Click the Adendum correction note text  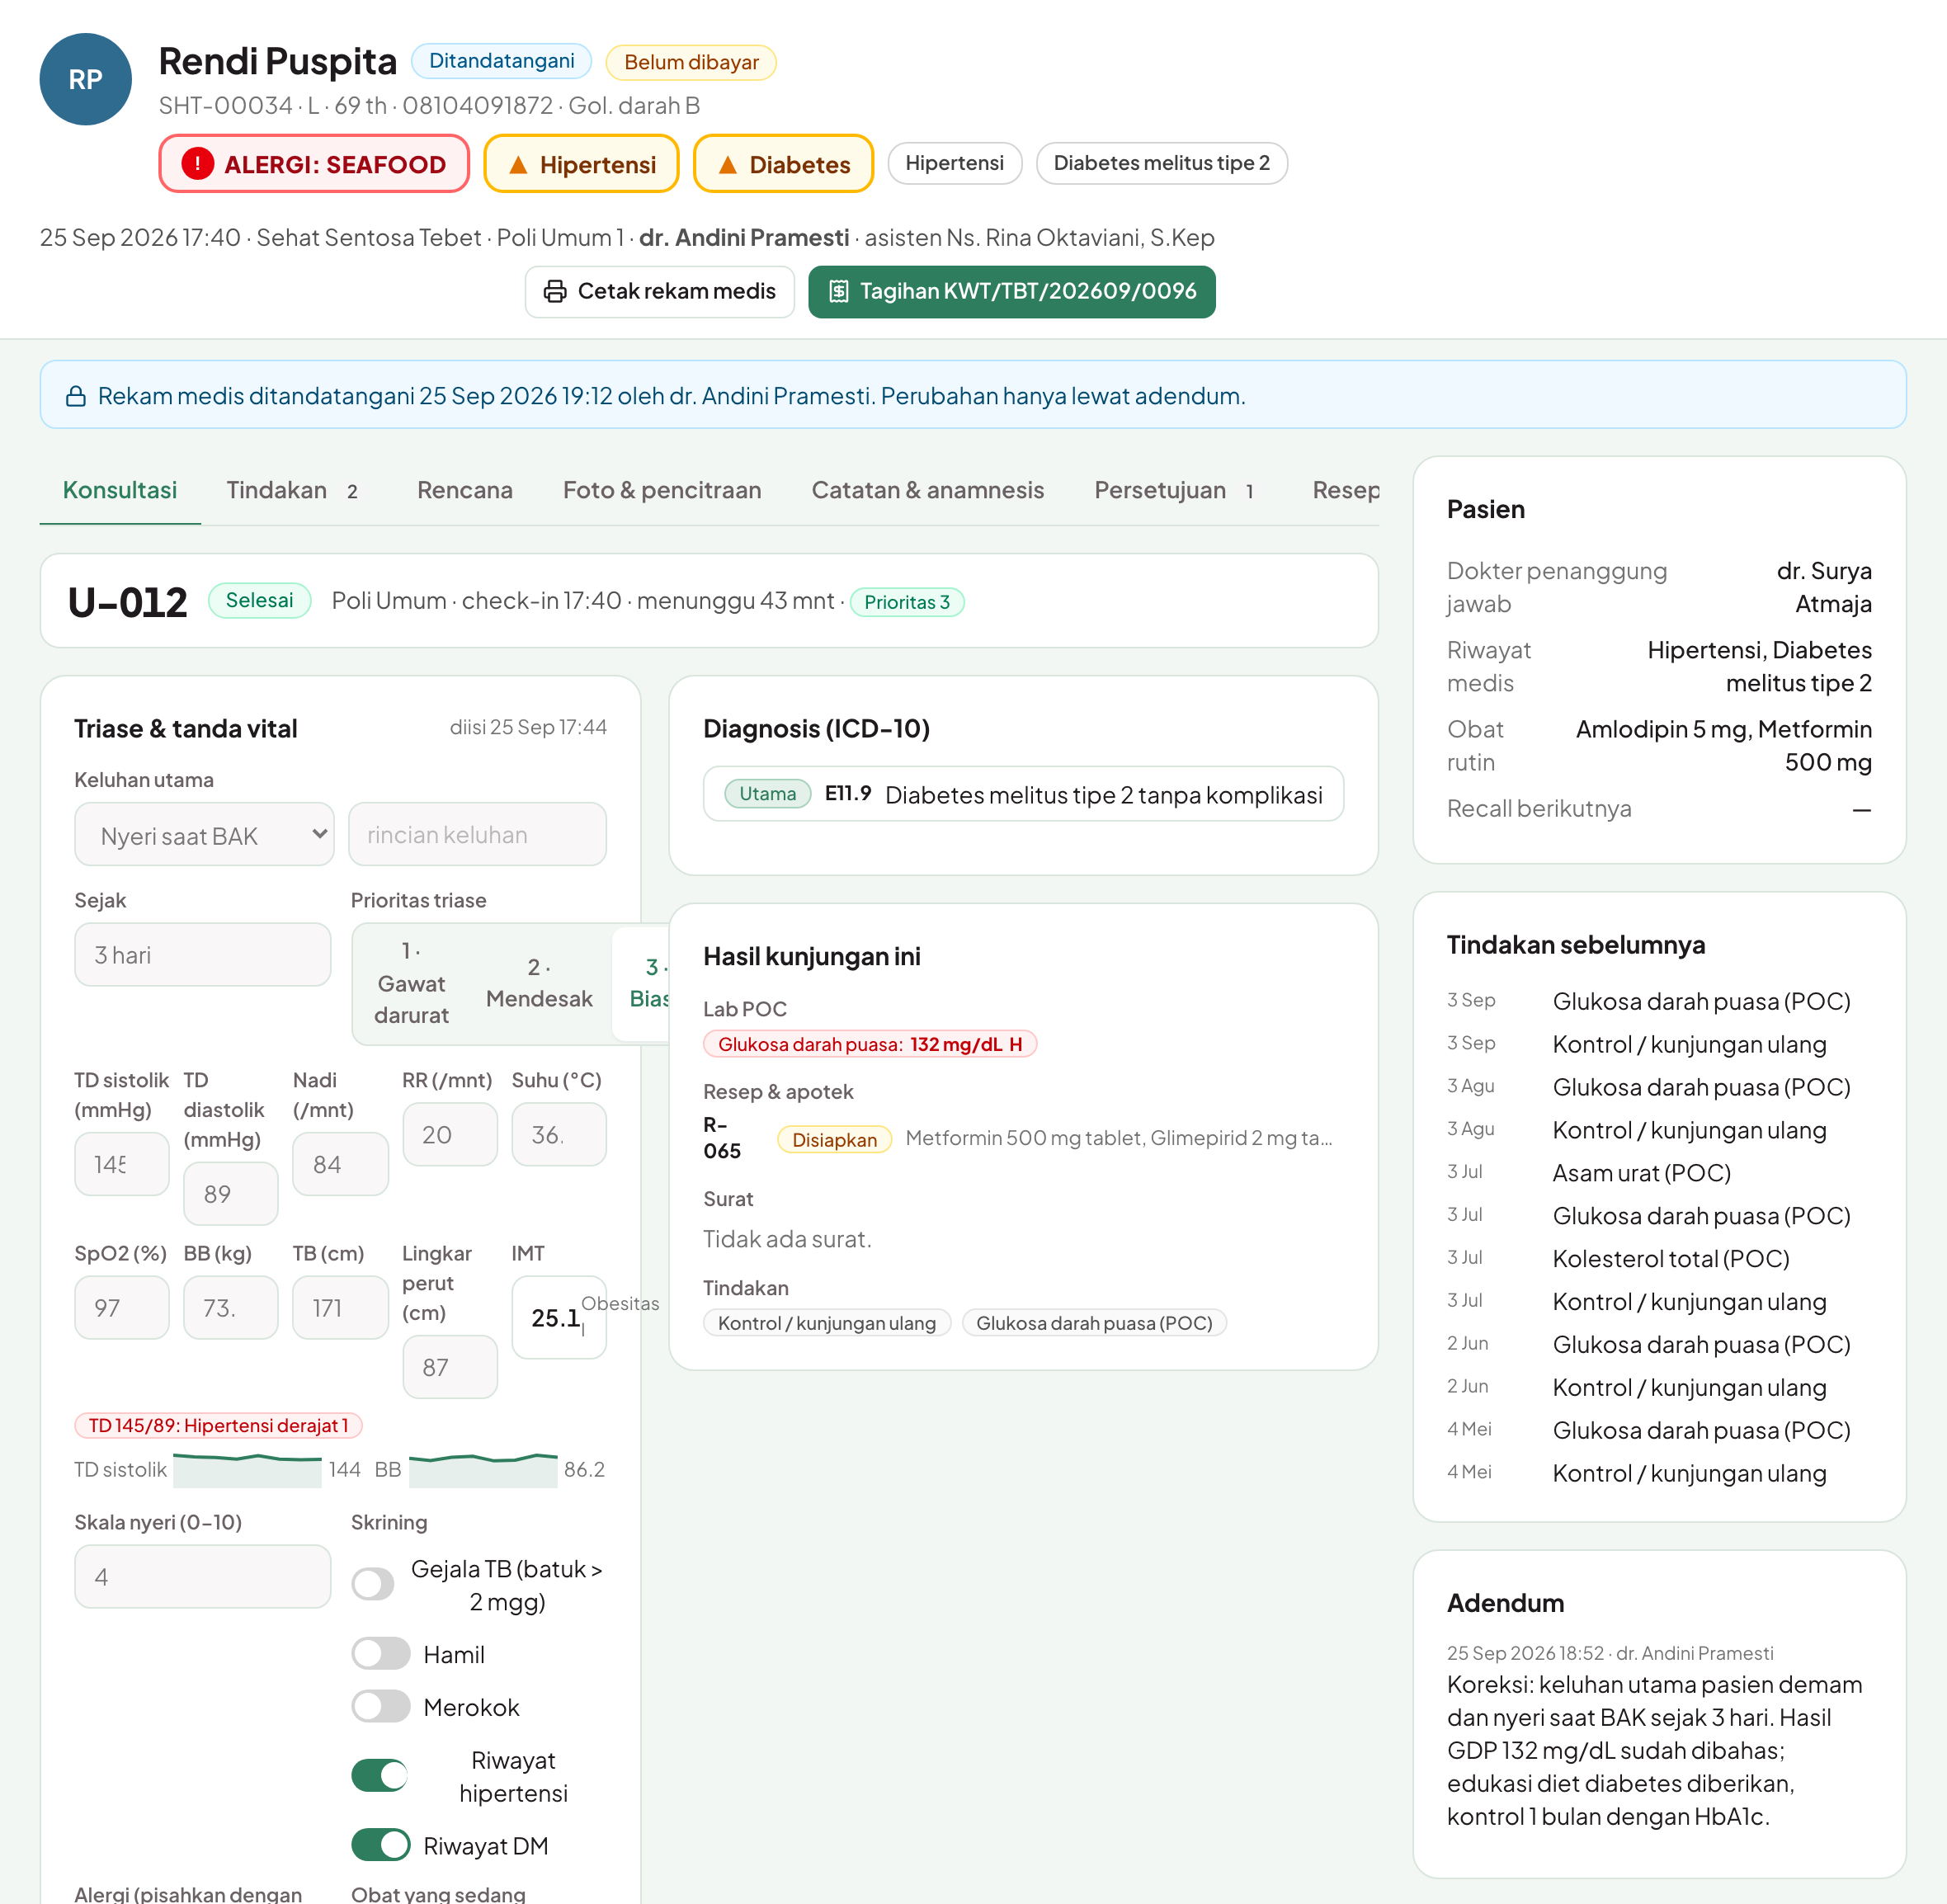pyautogui.click(x=1655, y=1750)
